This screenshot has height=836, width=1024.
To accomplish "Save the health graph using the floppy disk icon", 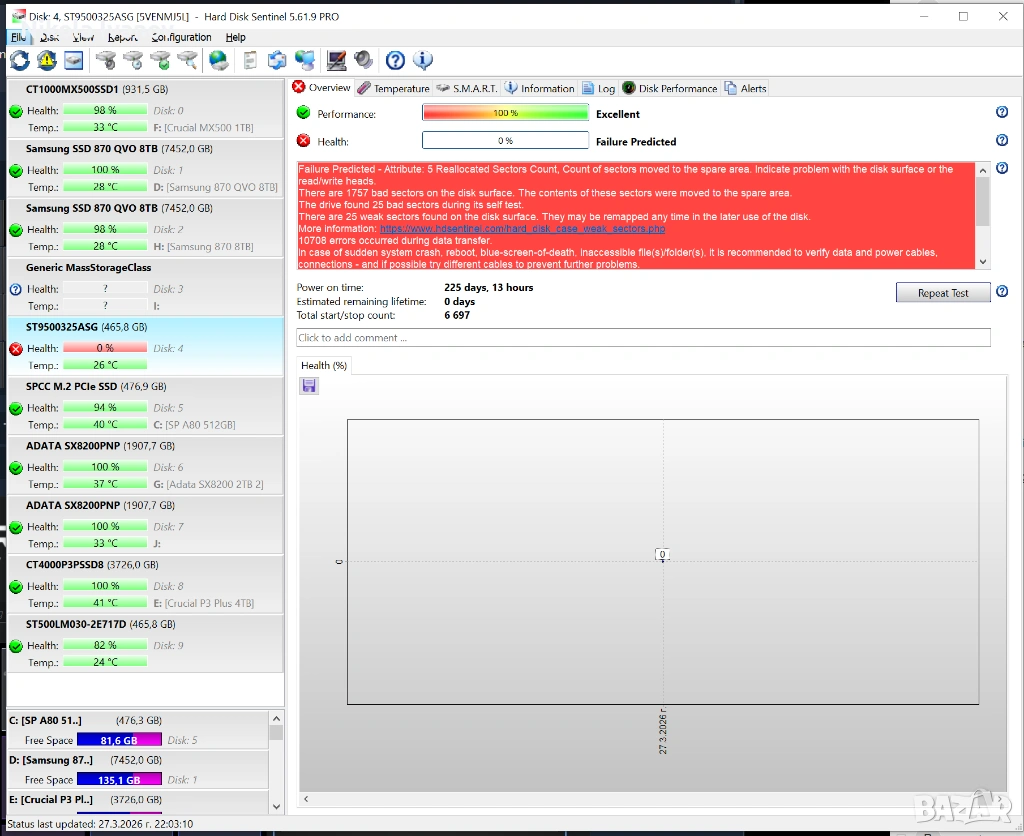I will 309,386.
